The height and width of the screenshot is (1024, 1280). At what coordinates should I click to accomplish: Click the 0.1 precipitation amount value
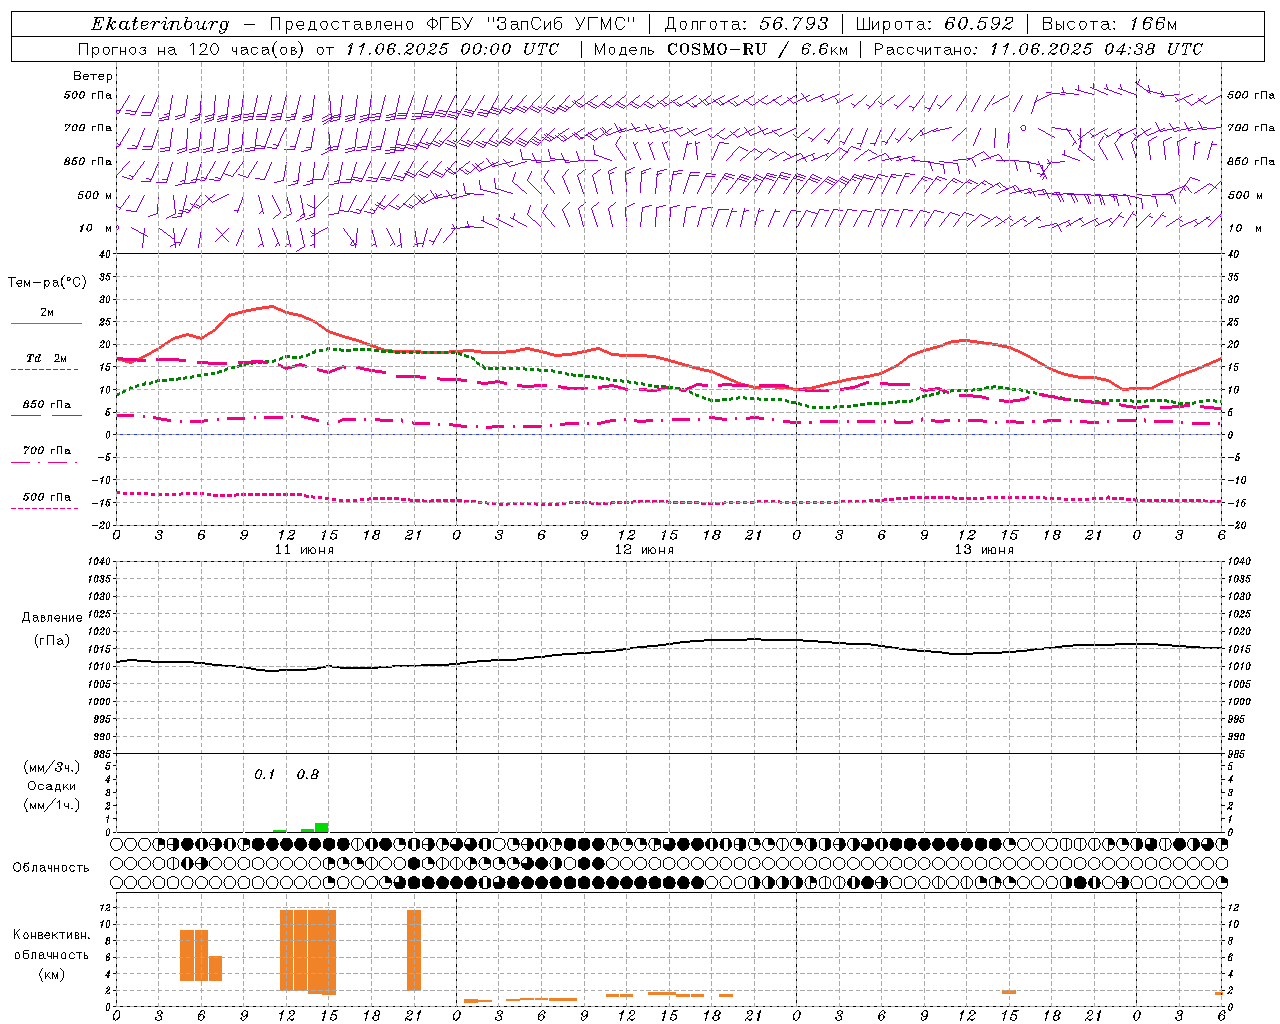pos(264,775)
